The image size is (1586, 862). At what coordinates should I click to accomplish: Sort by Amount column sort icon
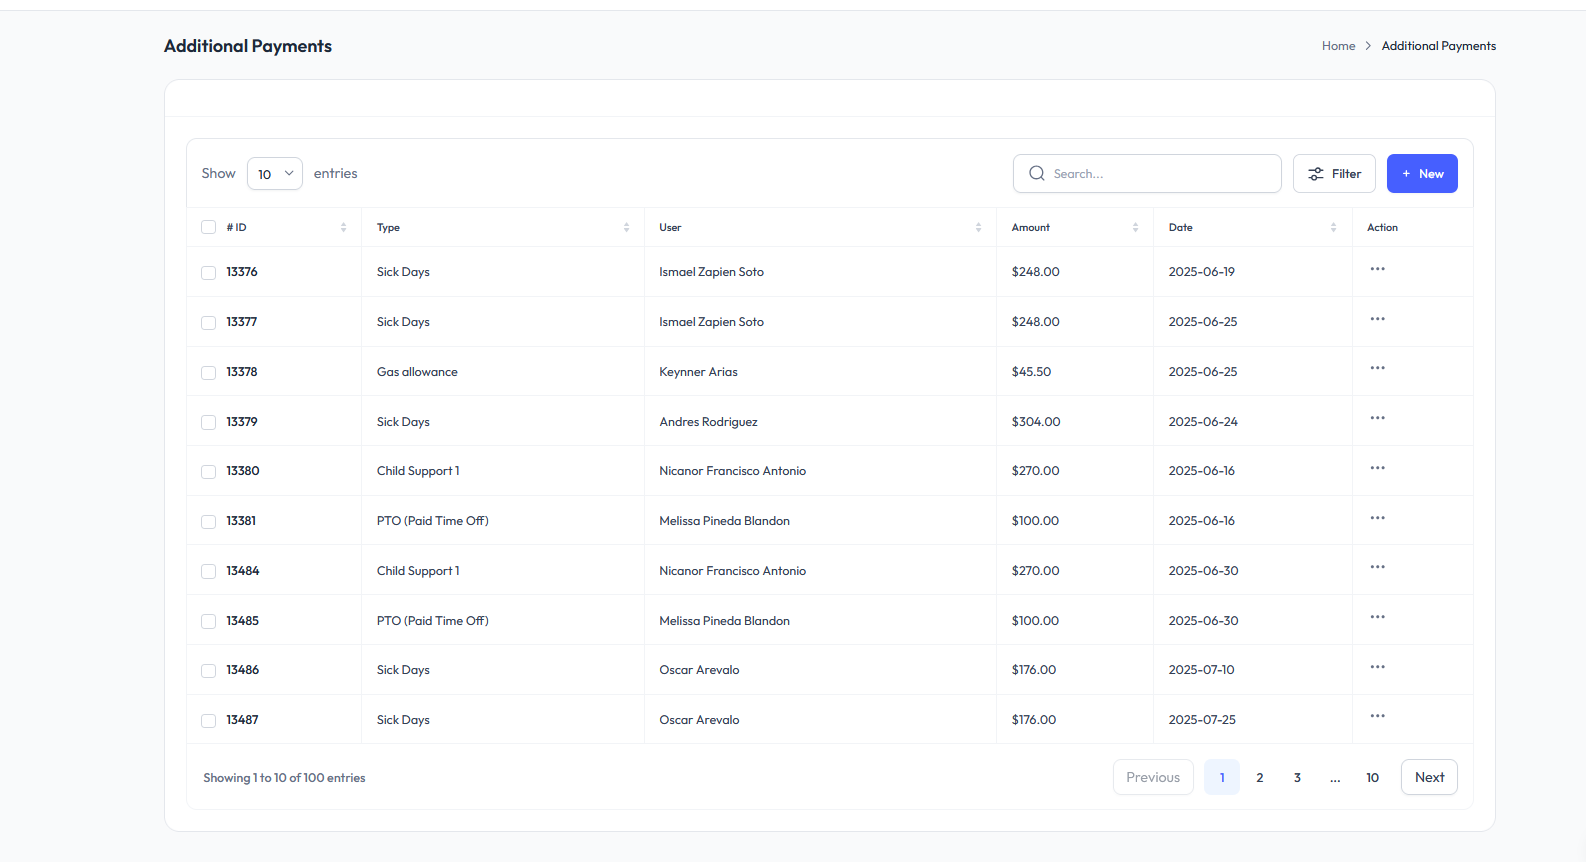(x=1135, y=228)
